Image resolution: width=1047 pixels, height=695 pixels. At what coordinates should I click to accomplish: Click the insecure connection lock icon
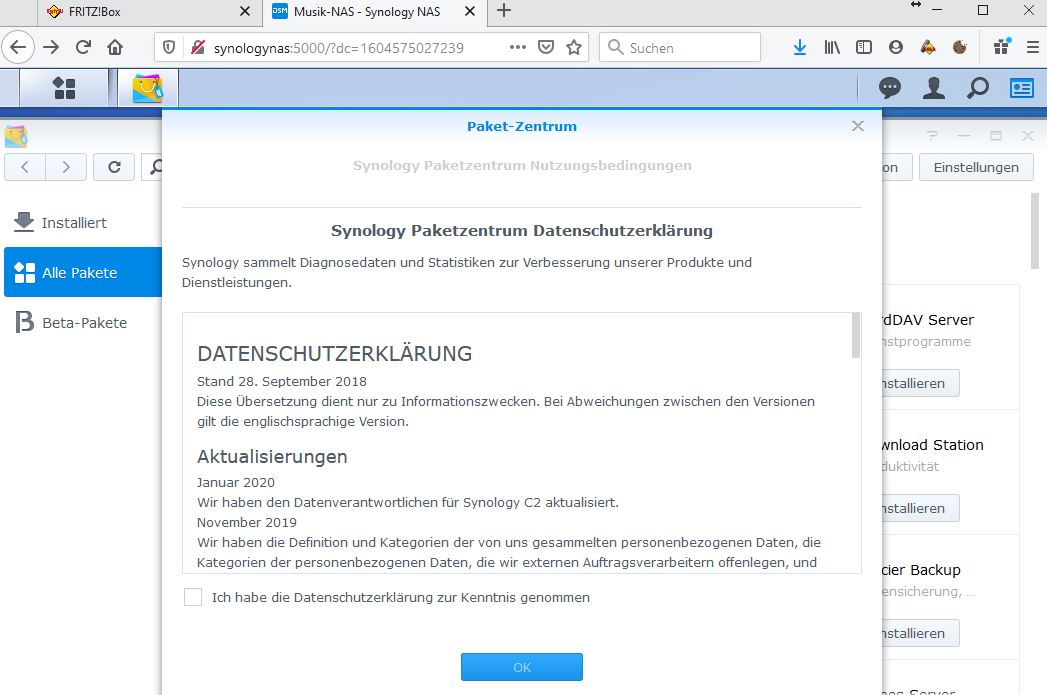pos(198,47)
